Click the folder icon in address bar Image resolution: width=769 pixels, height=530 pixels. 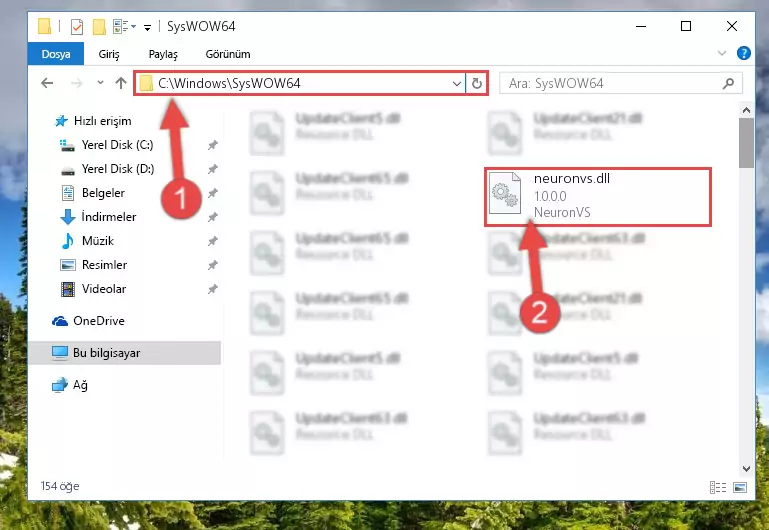pos(146,83)
